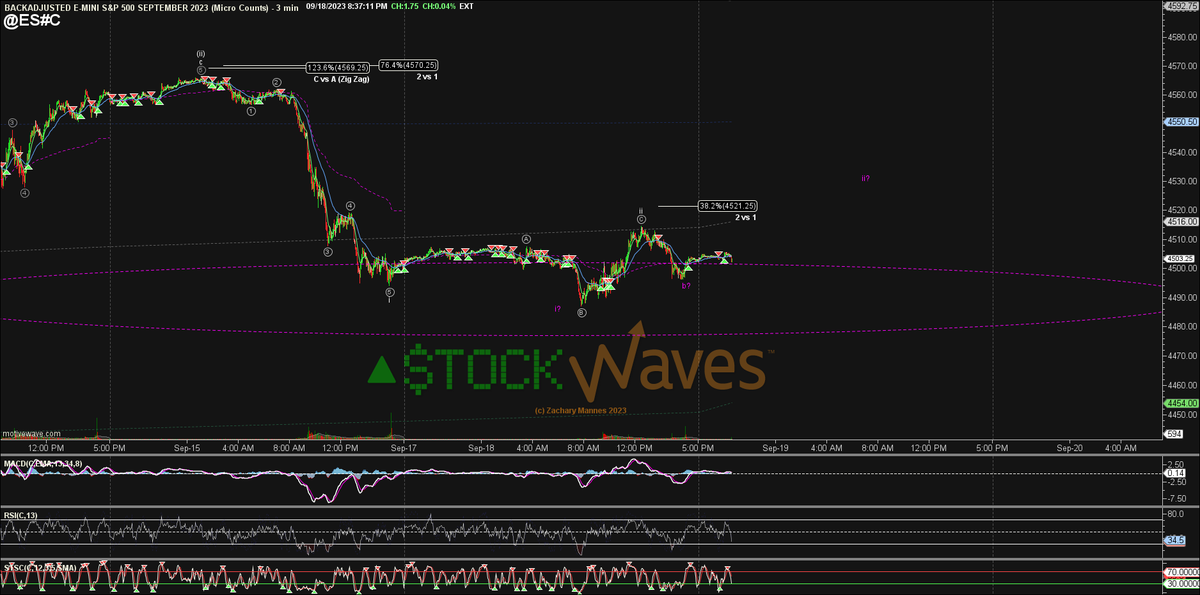Select the circled 1 wave label

[251, 111]
